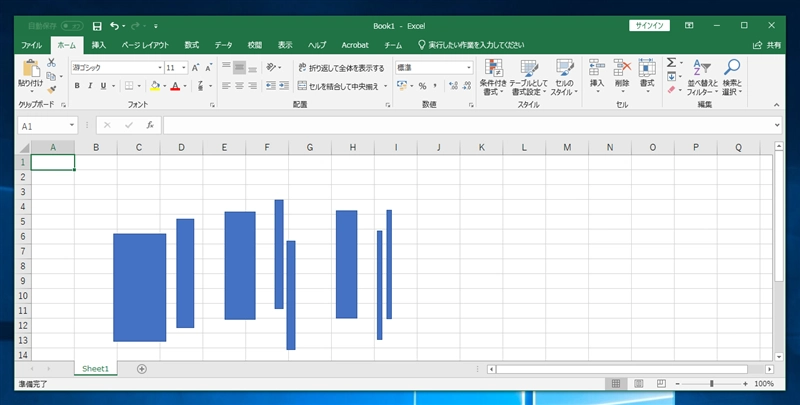
Task: Click the Increase Decimal icon
Action: click(453, 86)
